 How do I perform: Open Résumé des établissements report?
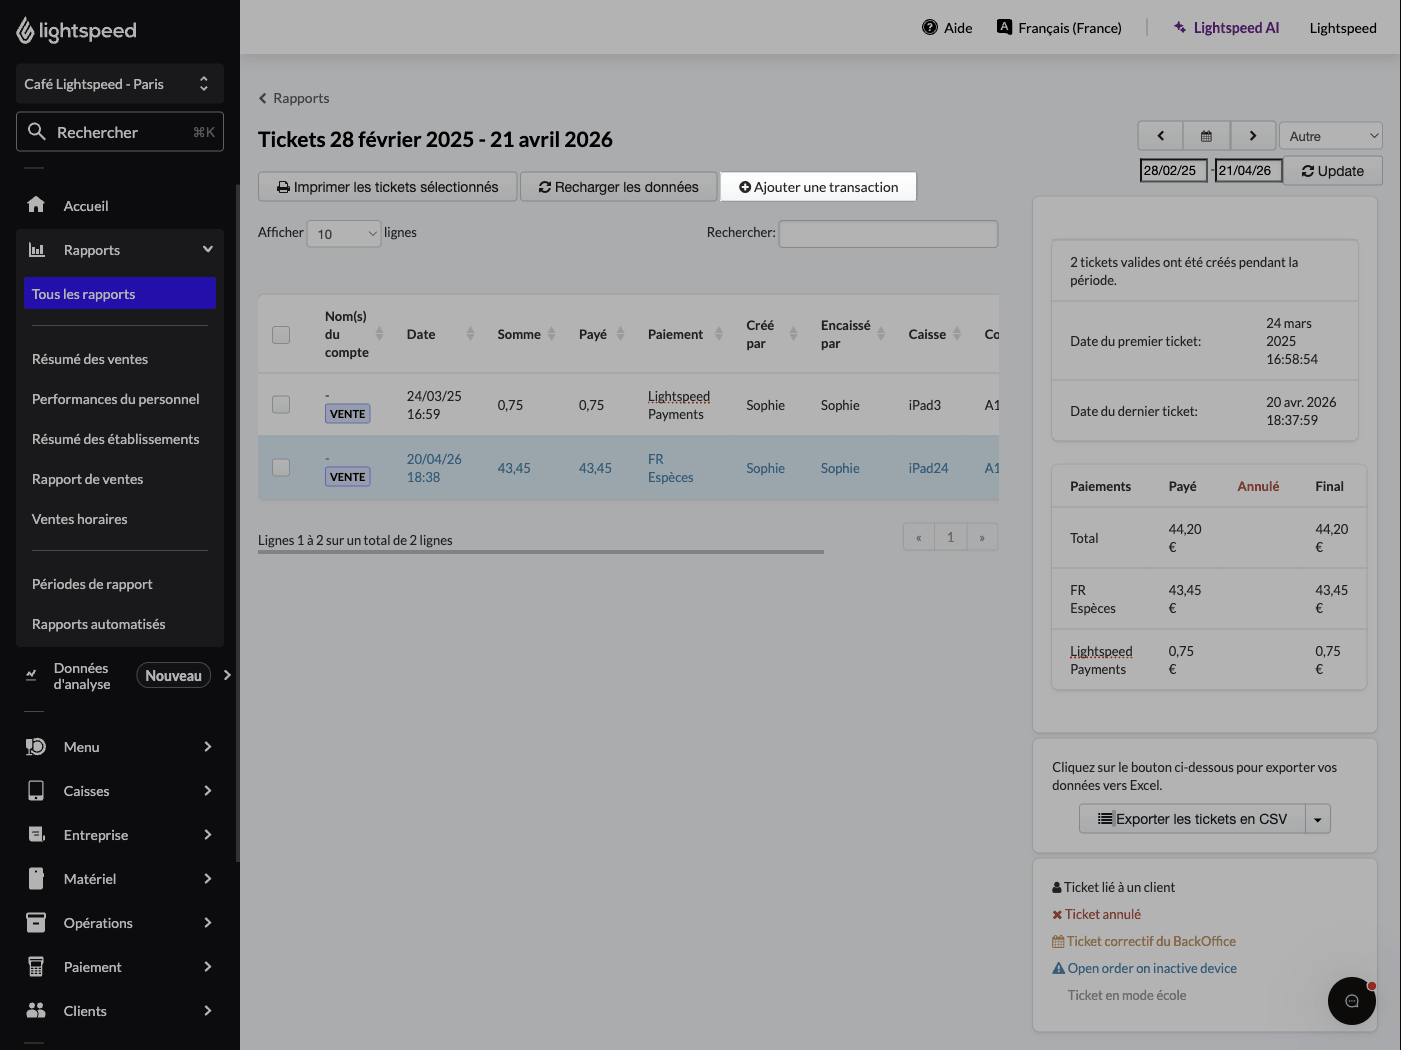116,439
